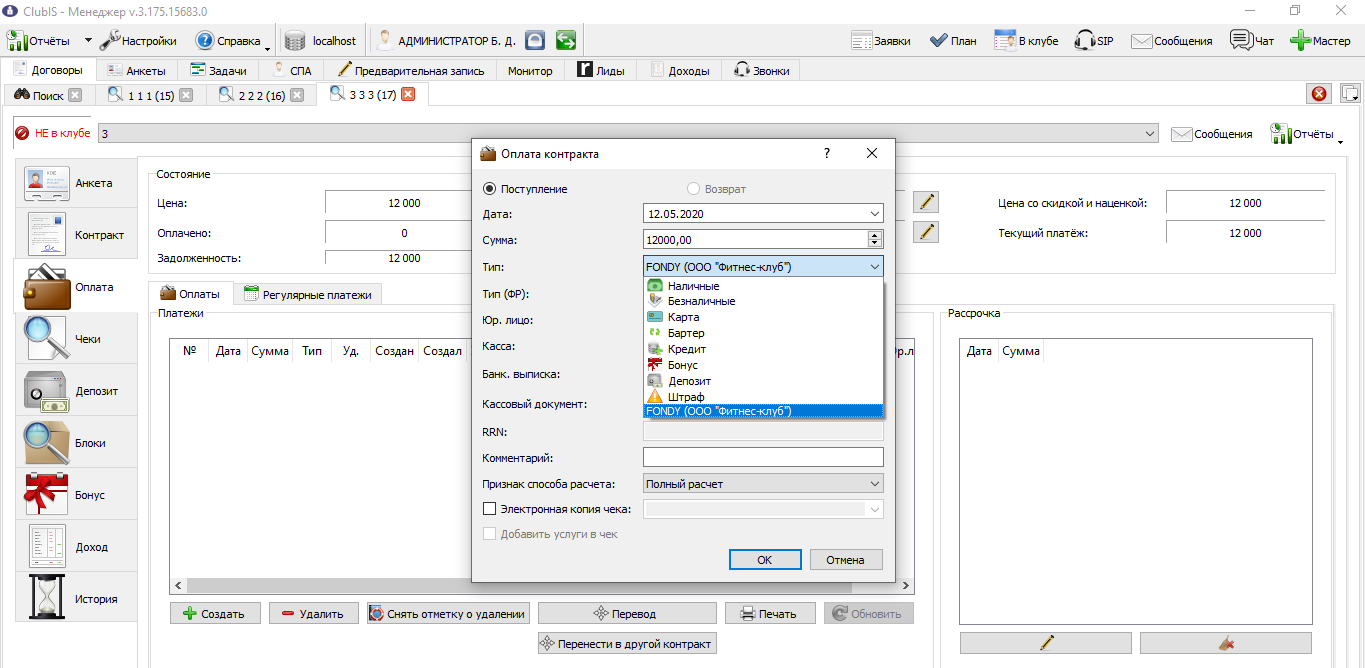Open Чеки receipts section in sidebar
The image size is (1365, 668).
point(76,339)
